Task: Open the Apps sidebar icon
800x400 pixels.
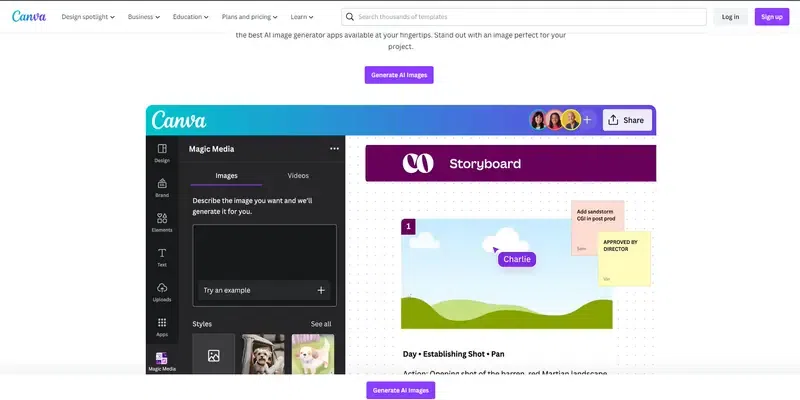Action: point(162,327)
